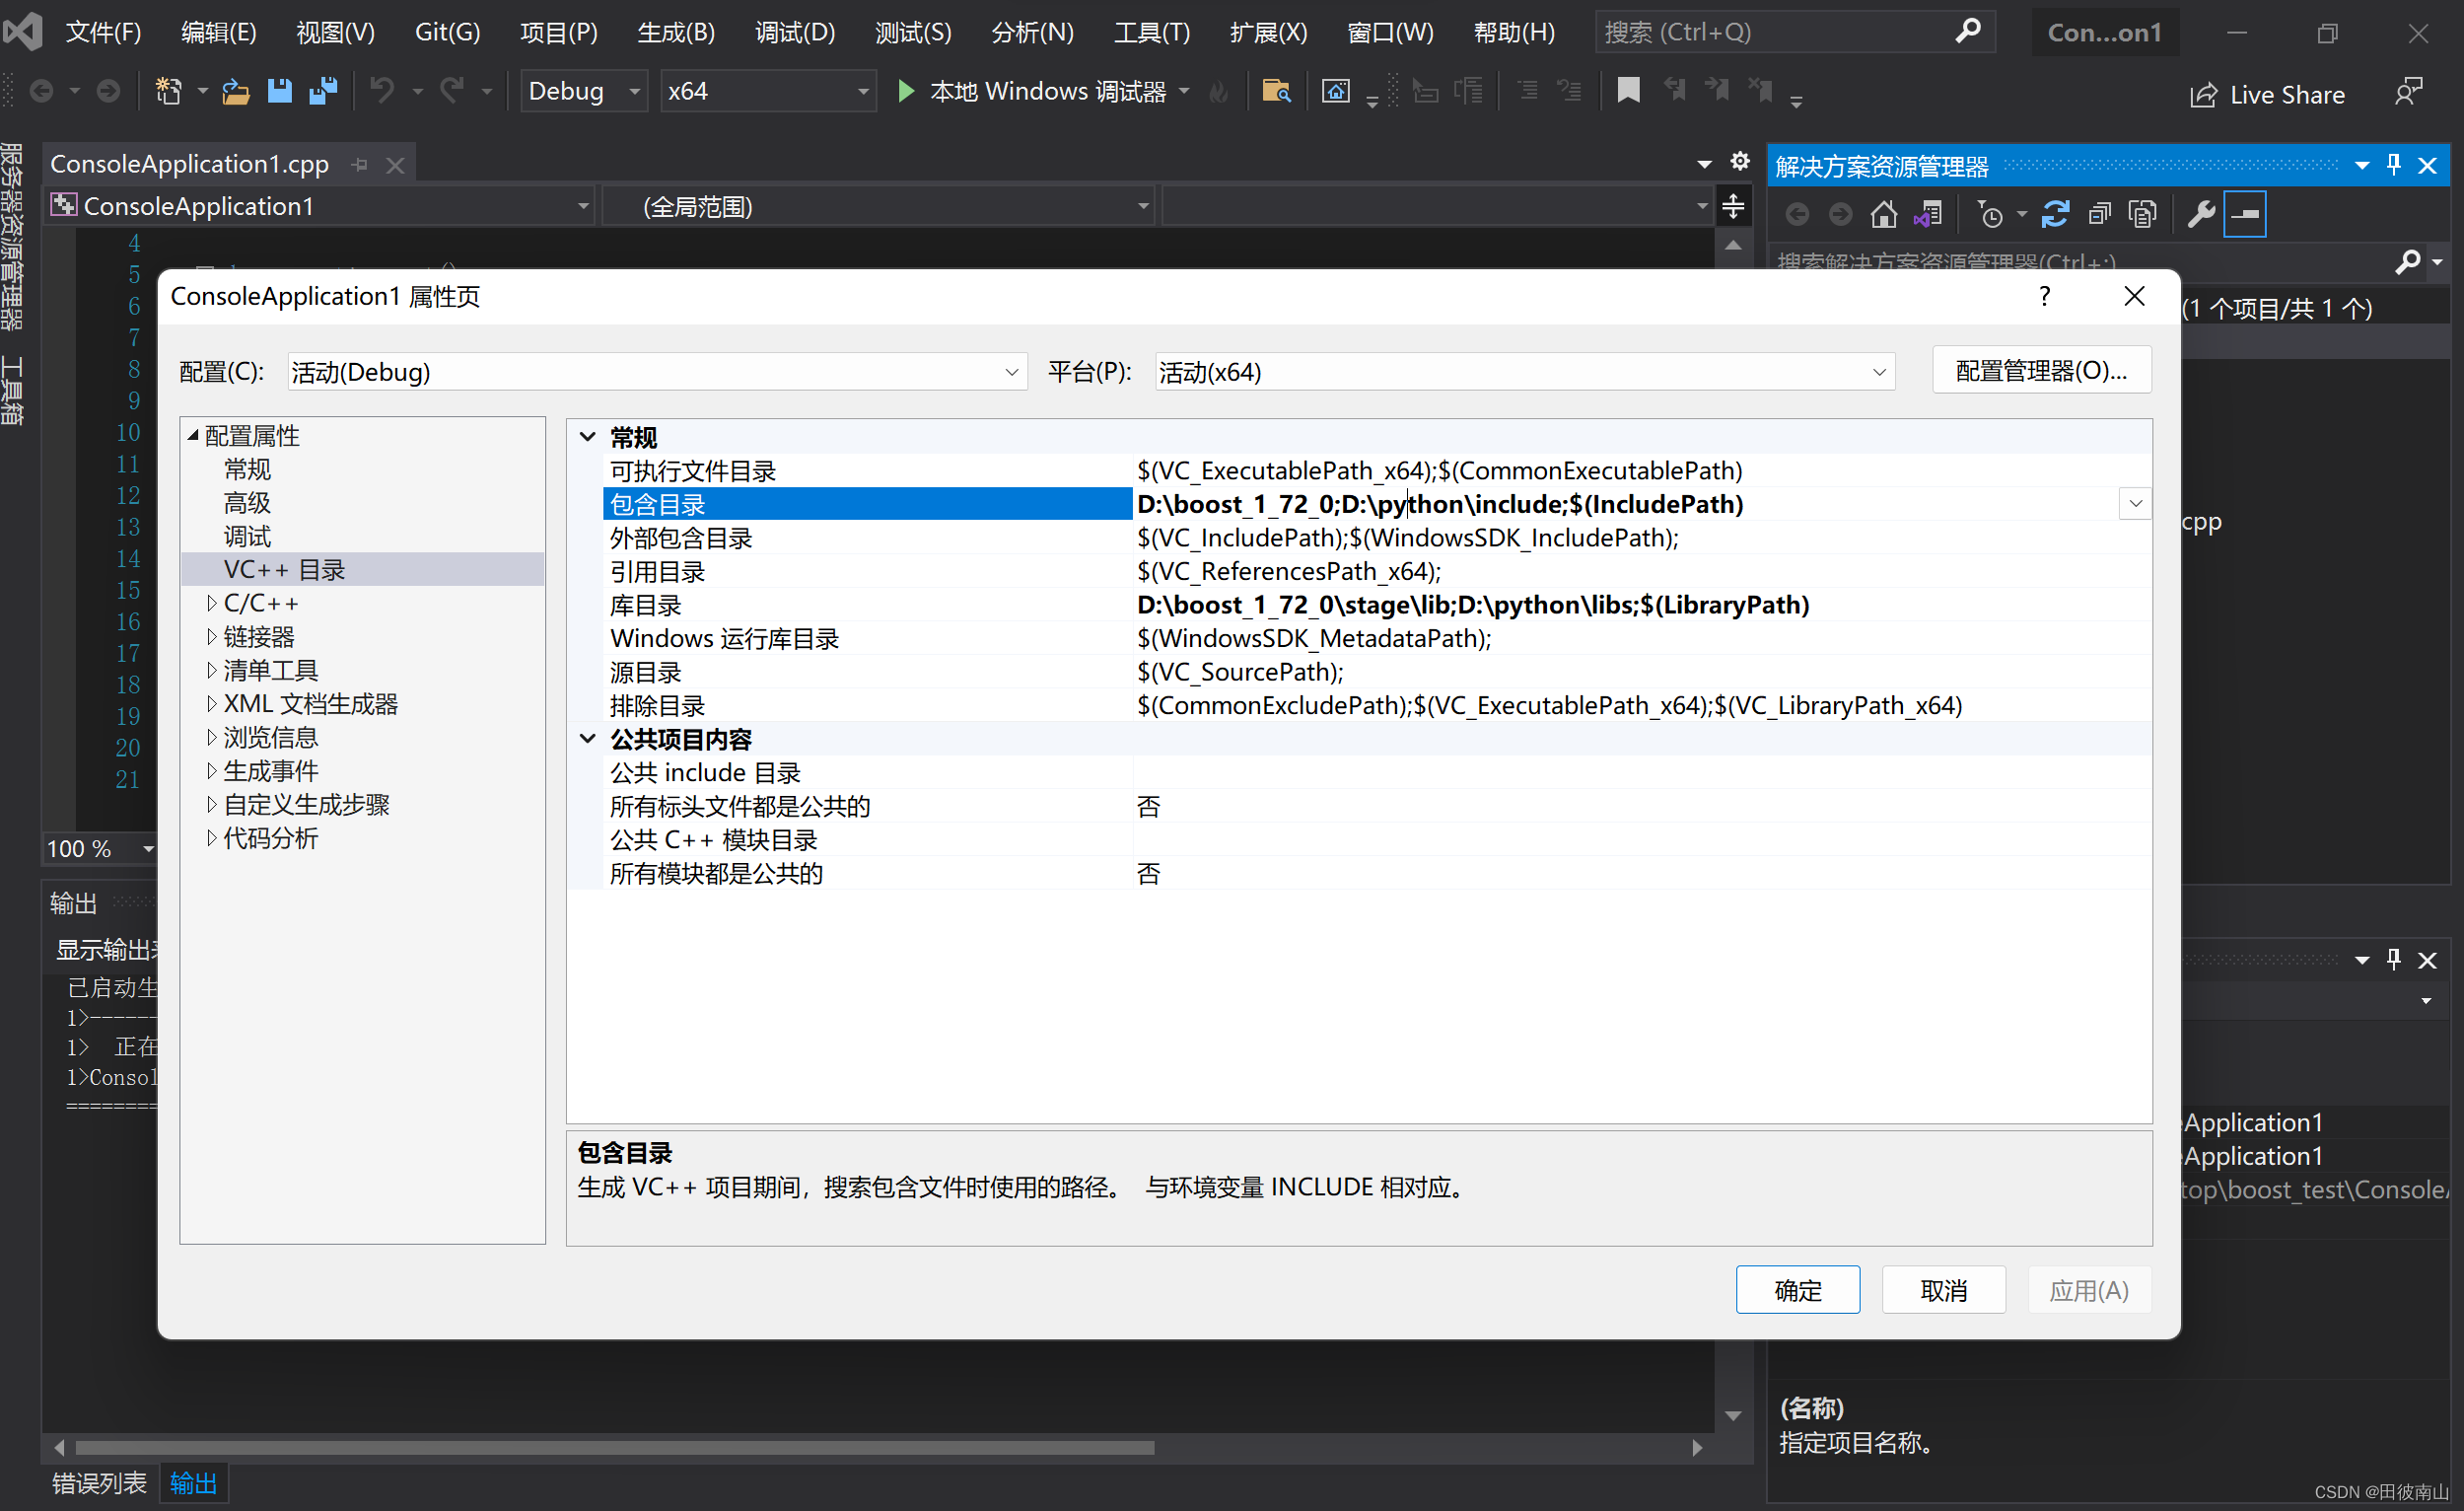Open the 文件(F) menu

coord(103,32)
